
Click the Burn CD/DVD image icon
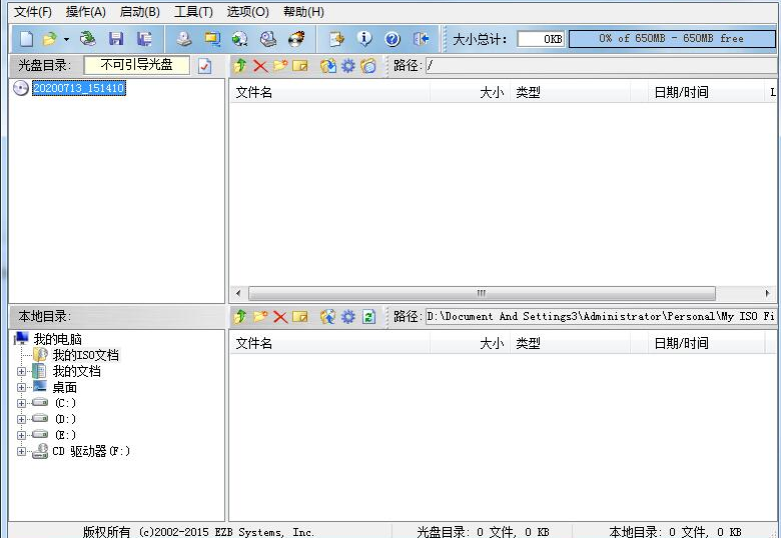click(x=297, y=39)
